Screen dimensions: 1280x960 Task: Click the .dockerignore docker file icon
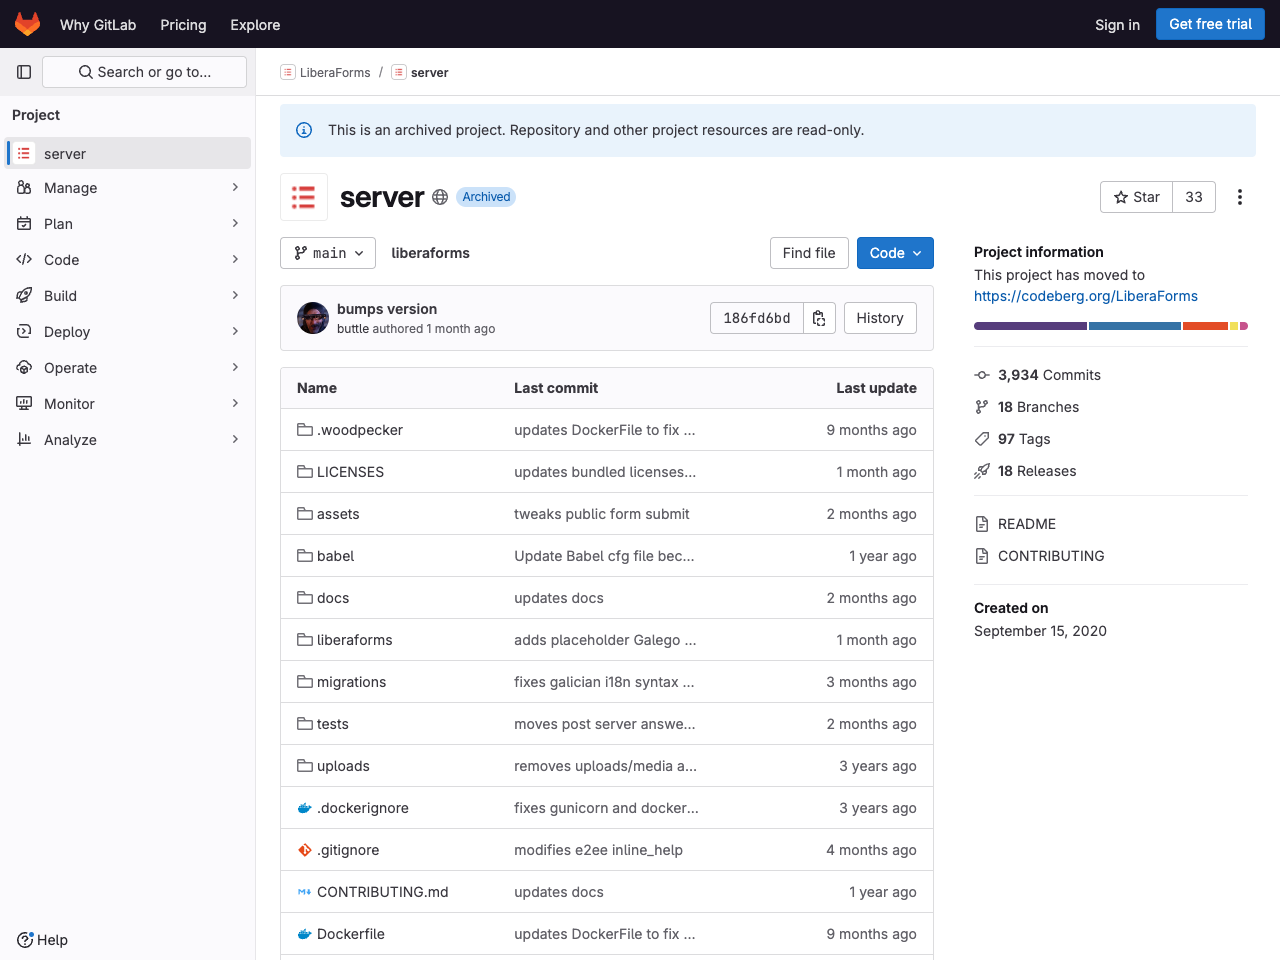point(305,808)
